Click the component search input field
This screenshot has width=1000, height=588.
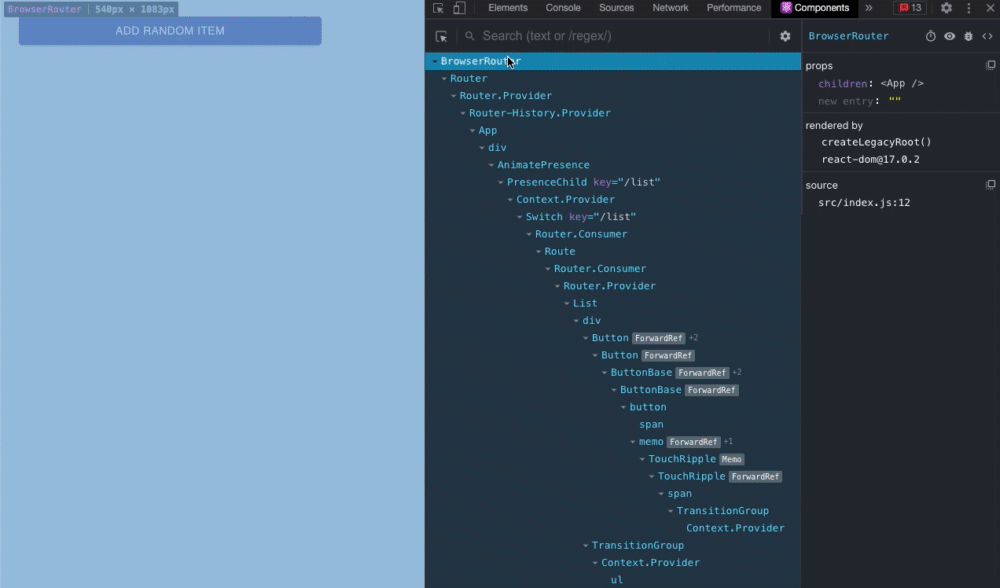tap(600, 35)
